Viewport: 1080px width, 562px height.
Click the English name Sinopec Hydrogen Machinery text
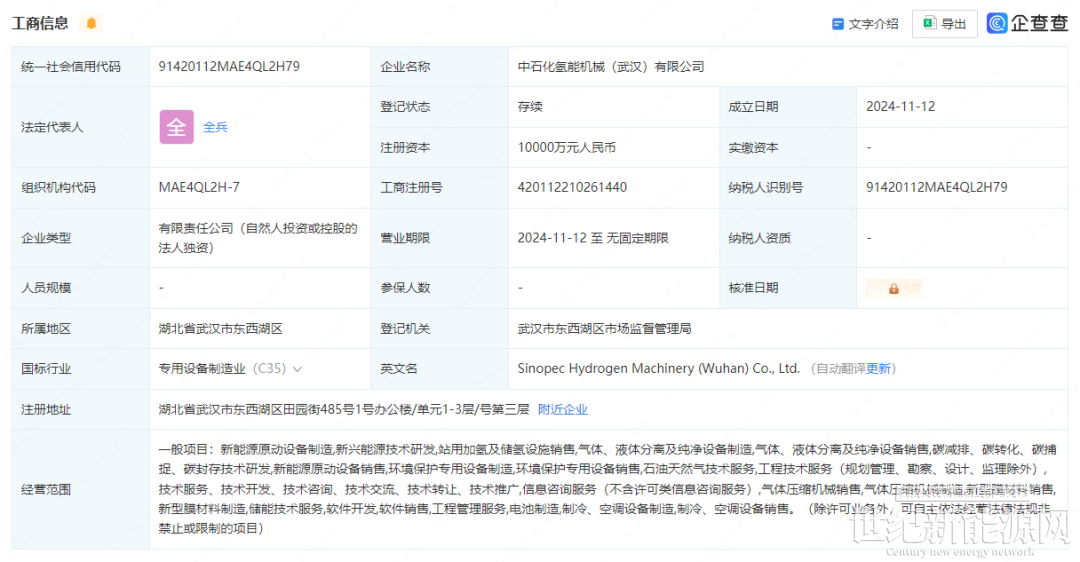658,369
